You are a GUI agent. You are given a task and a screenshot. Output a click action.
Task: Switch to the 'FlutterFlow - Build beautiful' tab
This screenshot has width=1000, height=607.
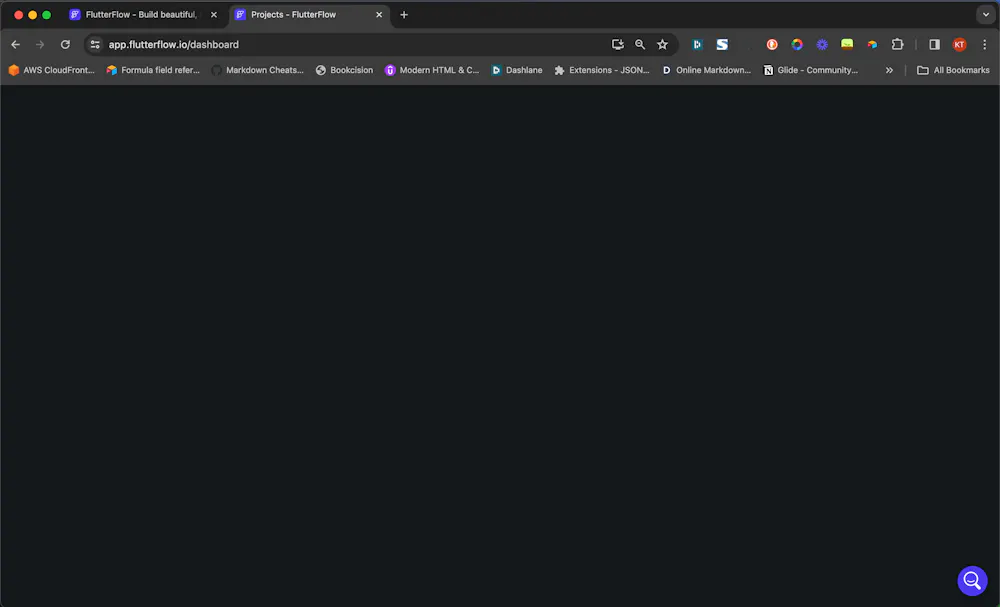(140, 15)
